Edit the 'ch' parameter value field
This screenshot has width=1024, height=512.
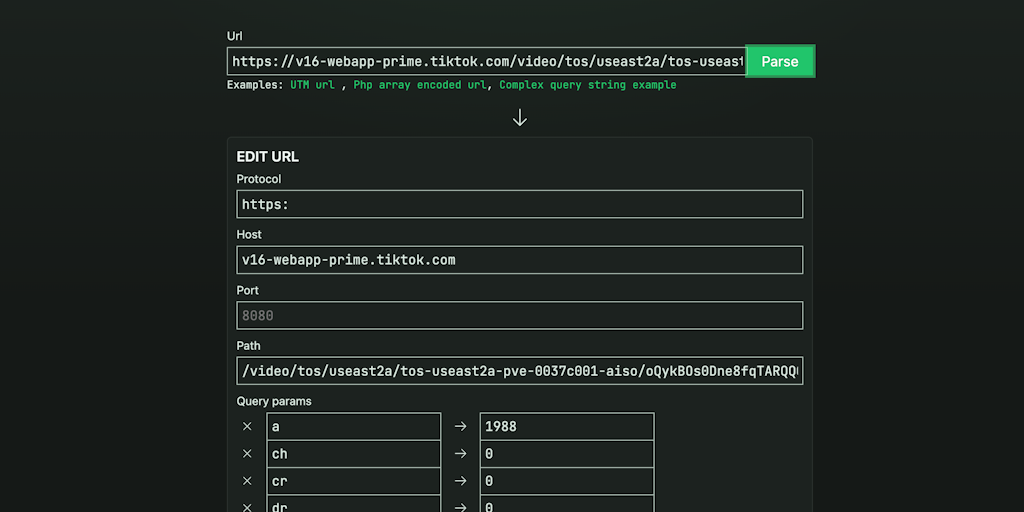[x=567, y=454]
